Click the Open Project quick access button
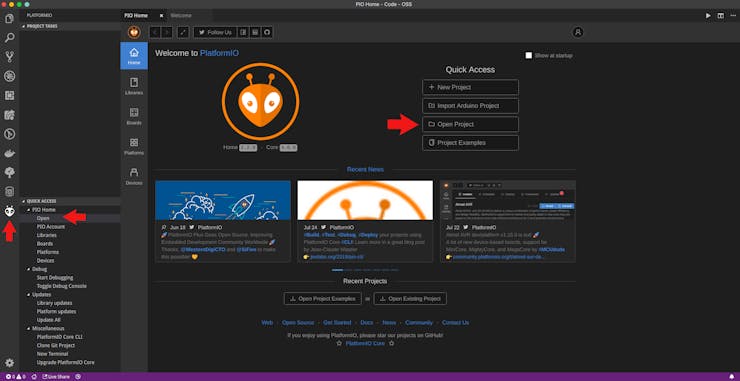This screenshot has height=381, width=740. click(470, 124)
